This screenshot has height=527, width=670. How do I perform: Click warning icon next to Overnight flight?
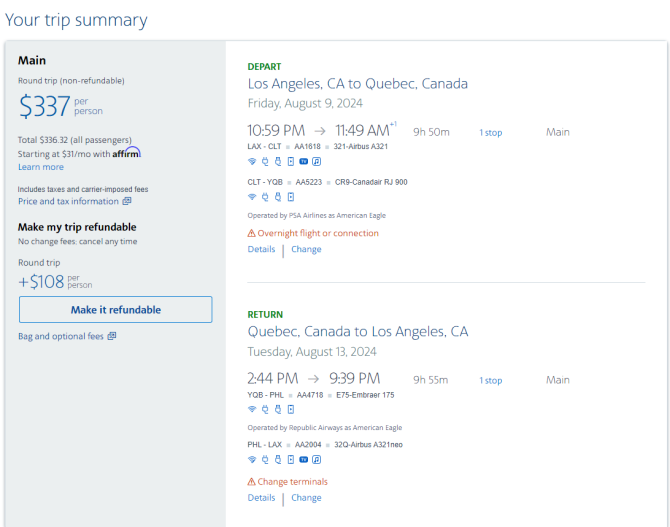coord(251,233)
